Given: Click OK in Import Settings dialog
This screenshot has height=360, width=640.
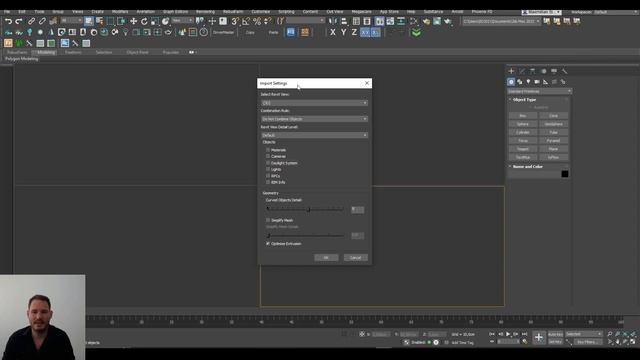Looking at the screenshot, I should pos(326,258).
